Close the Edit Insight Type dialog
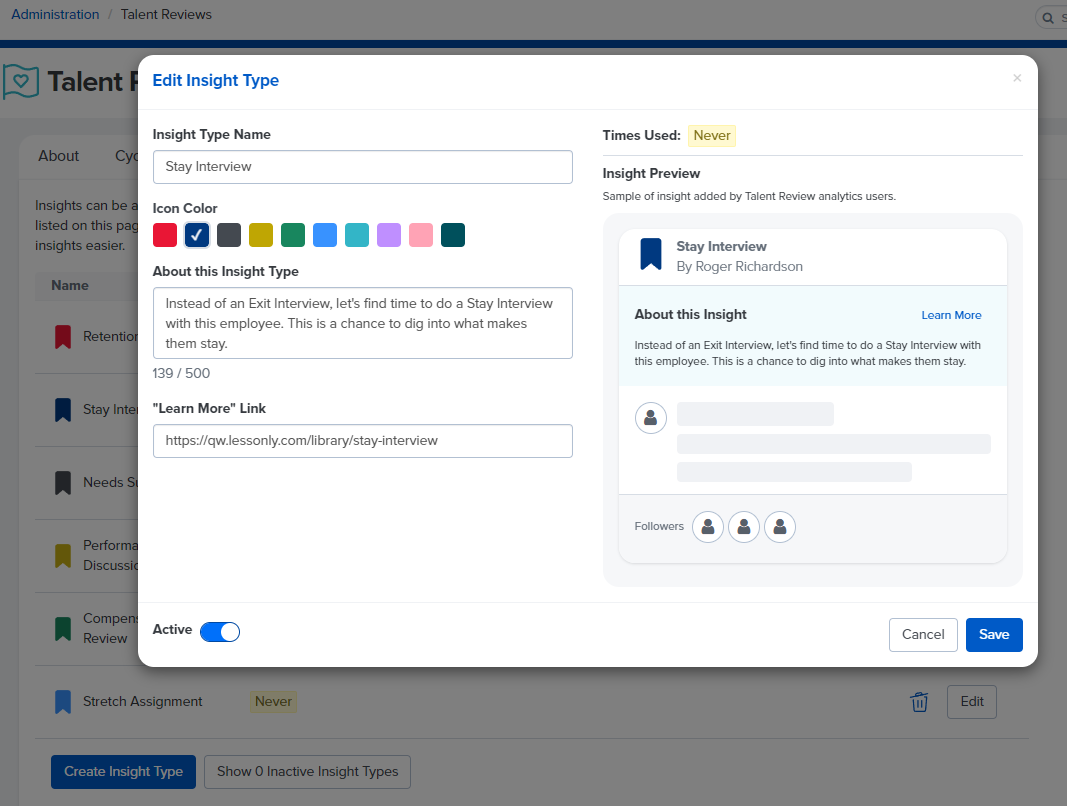This screenshot has width=1067, height=806. point(1017,78)
